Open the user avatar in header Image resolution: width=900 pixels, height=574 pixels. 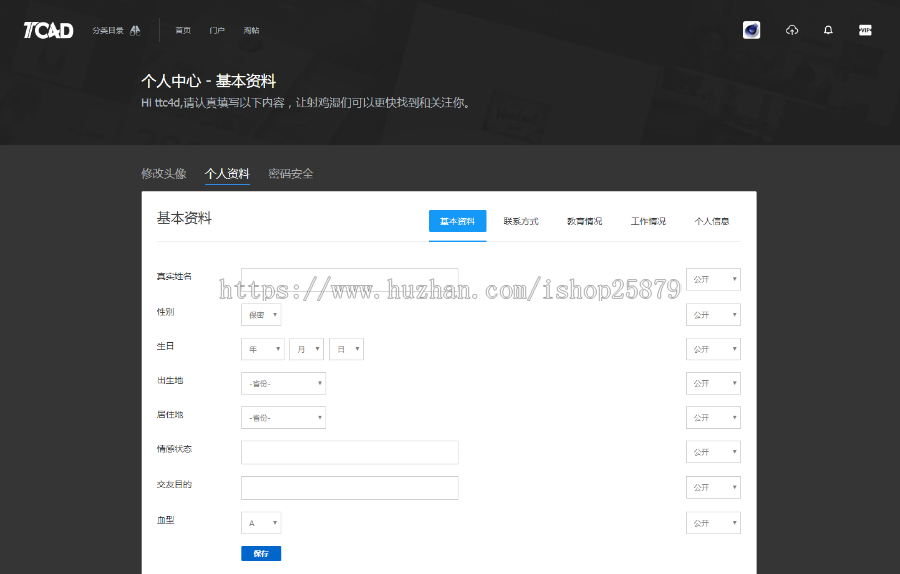(751, 30)
